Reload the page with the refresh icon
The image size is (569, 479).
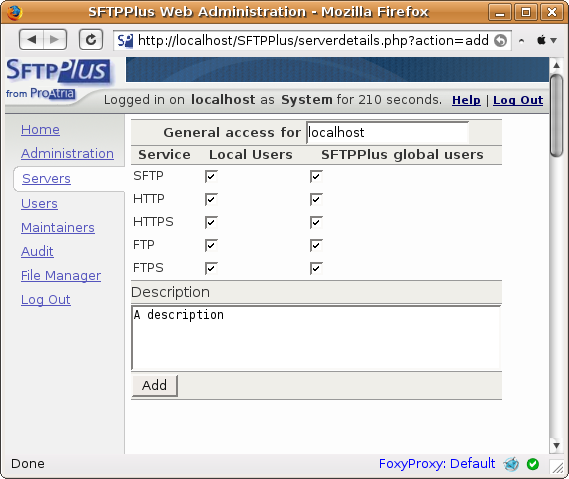(x=91, y=39)
